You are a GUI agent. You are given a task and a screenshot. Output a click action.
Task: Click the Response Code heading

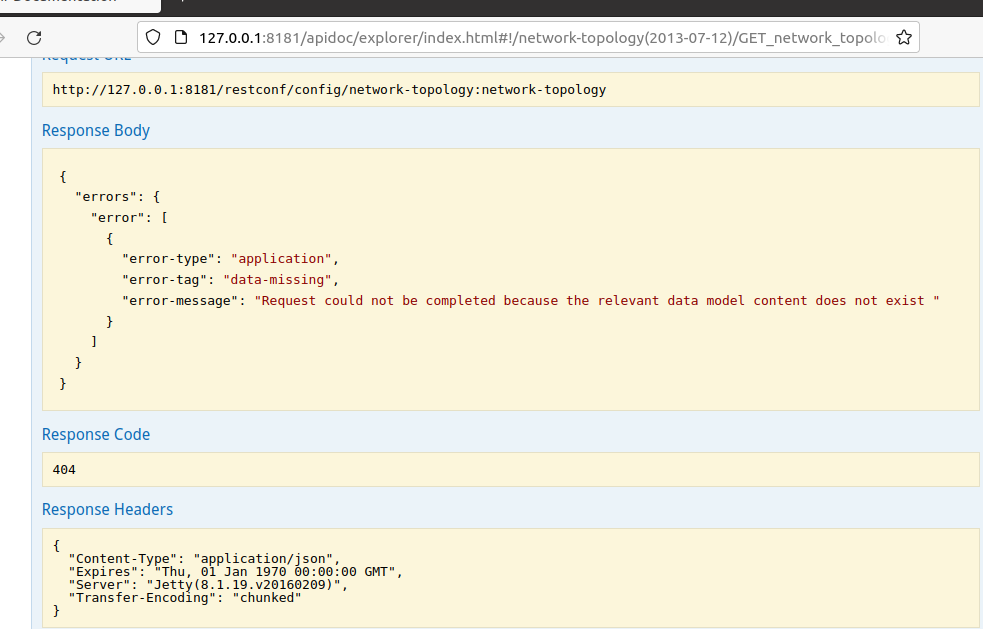(96, 435)
